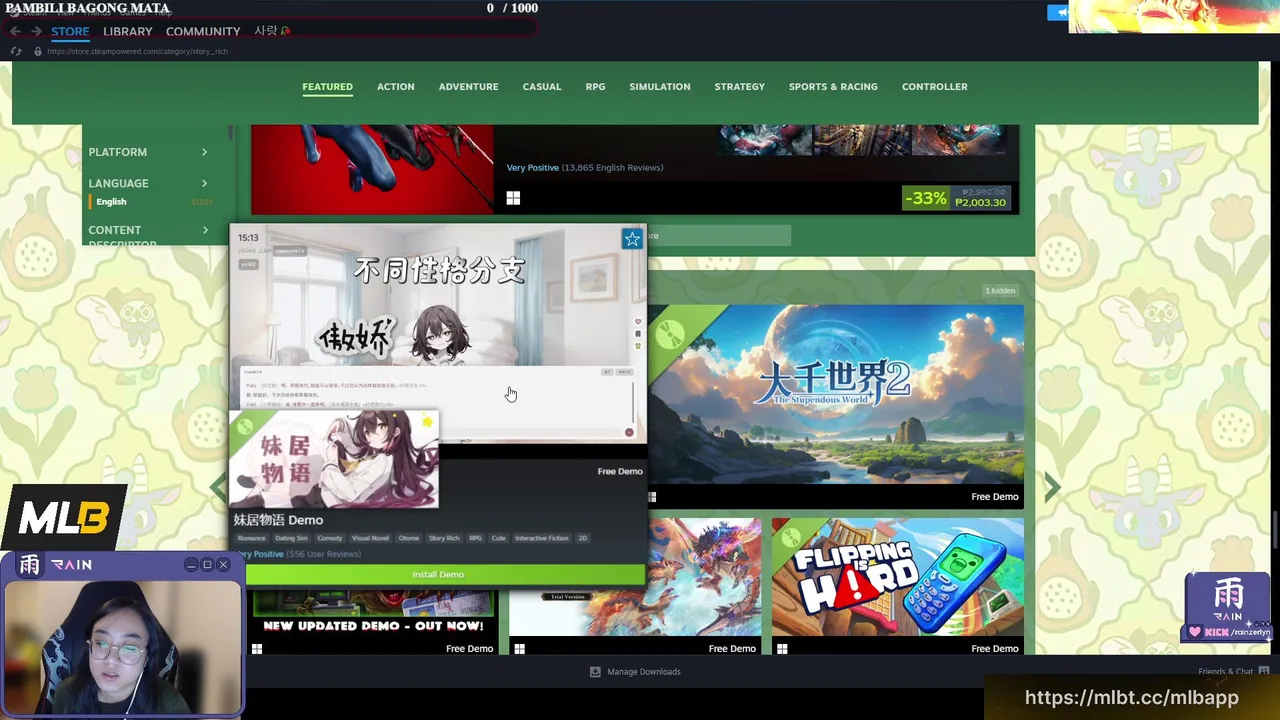Go forward with the forward arrow

coord(36,31)
